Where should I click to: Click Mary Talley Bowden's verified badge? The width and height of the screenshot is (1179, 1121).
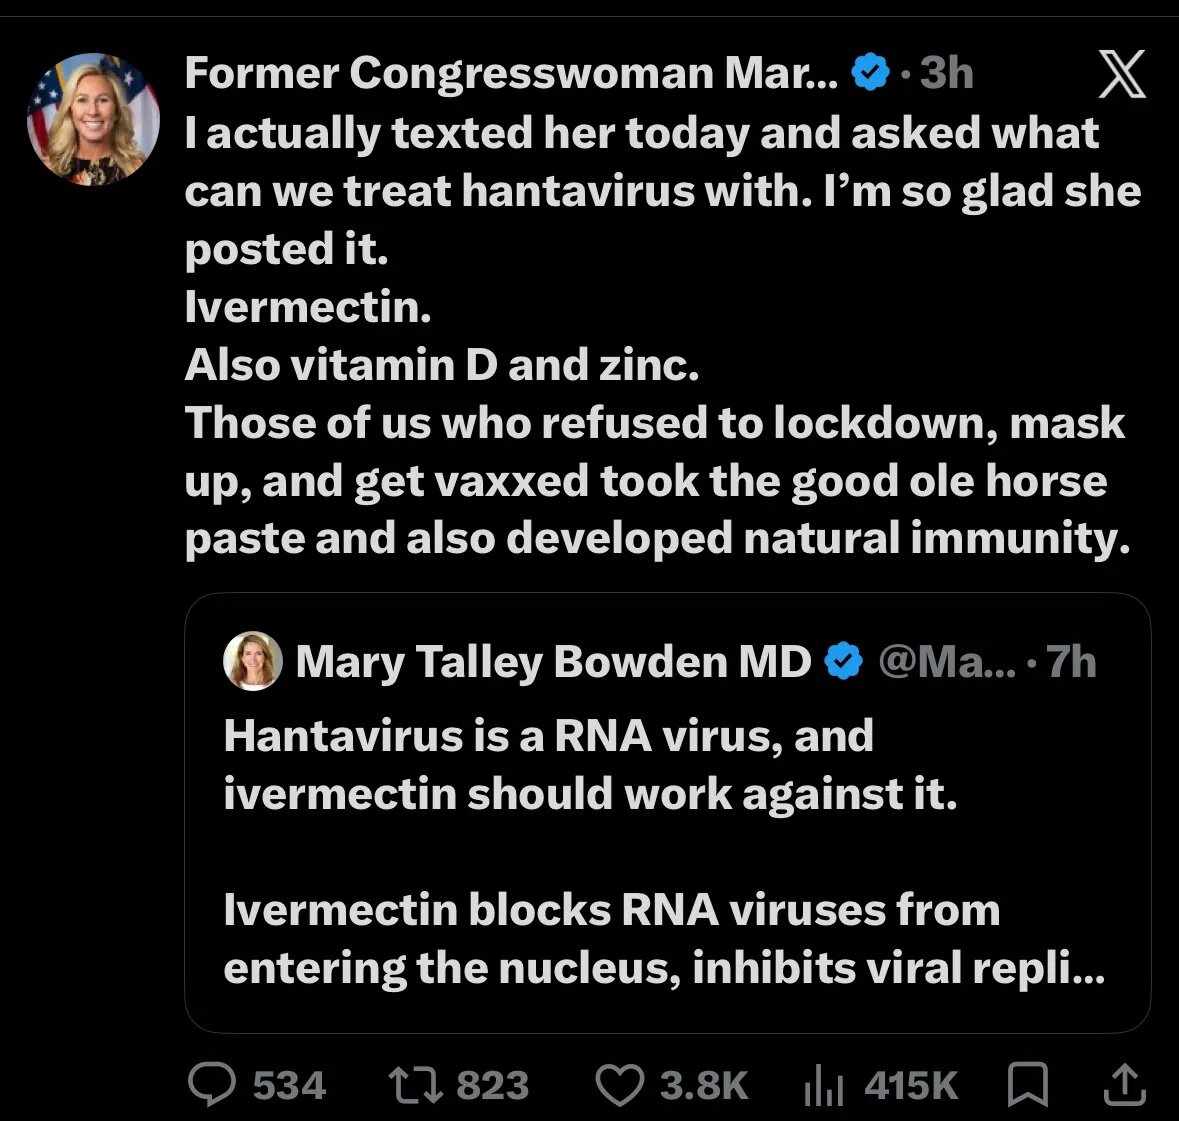844,662
